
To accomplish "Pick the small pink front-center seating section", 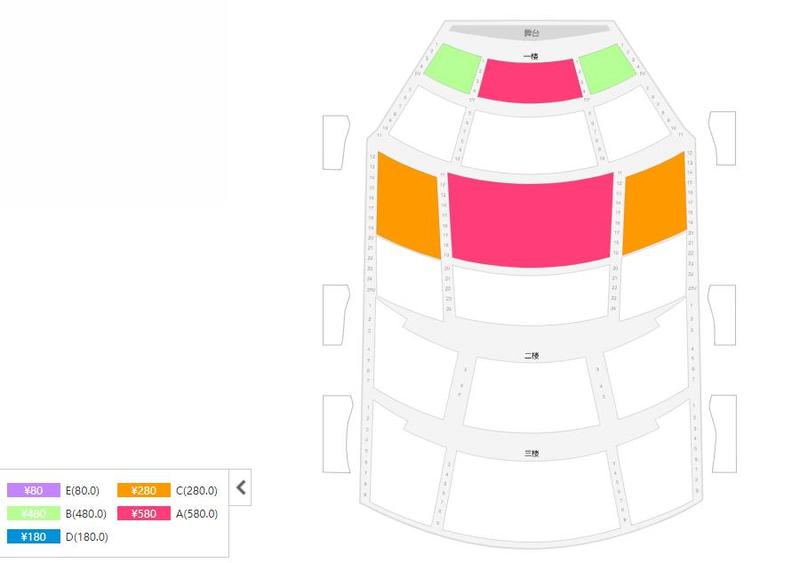I will click(530, 80).
